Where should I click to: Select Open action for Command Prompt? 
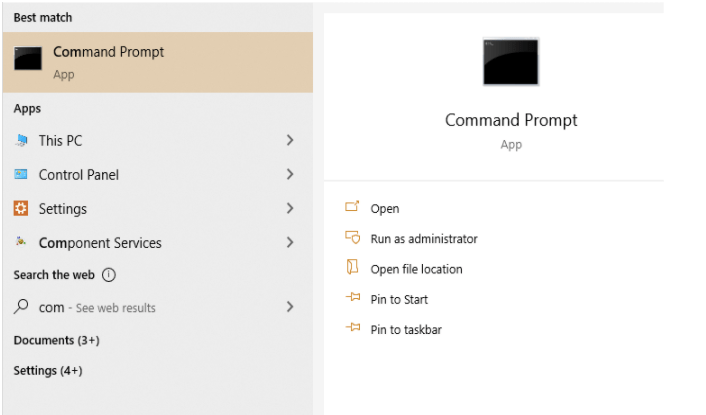coord(385,209)
